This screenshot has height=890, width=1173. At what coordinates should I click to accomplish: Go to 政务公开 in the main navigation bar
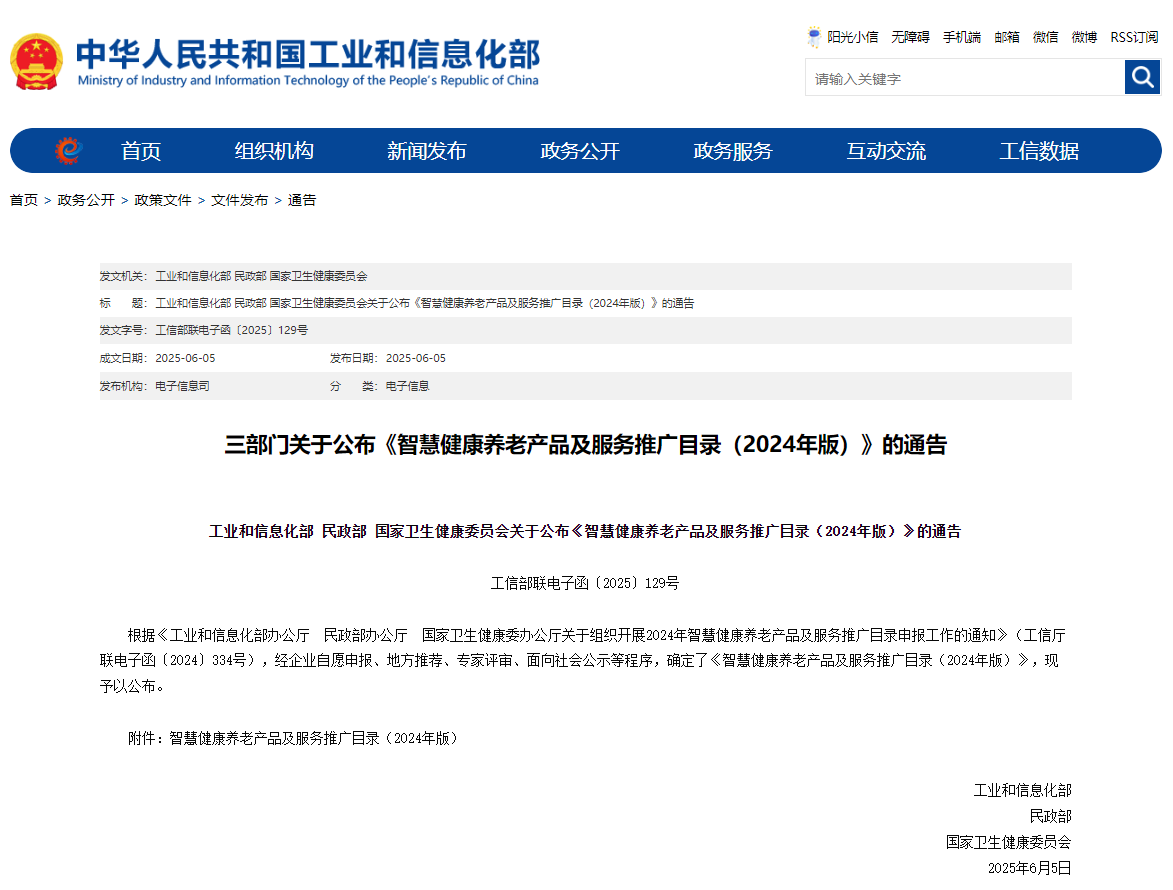[580, 151]
